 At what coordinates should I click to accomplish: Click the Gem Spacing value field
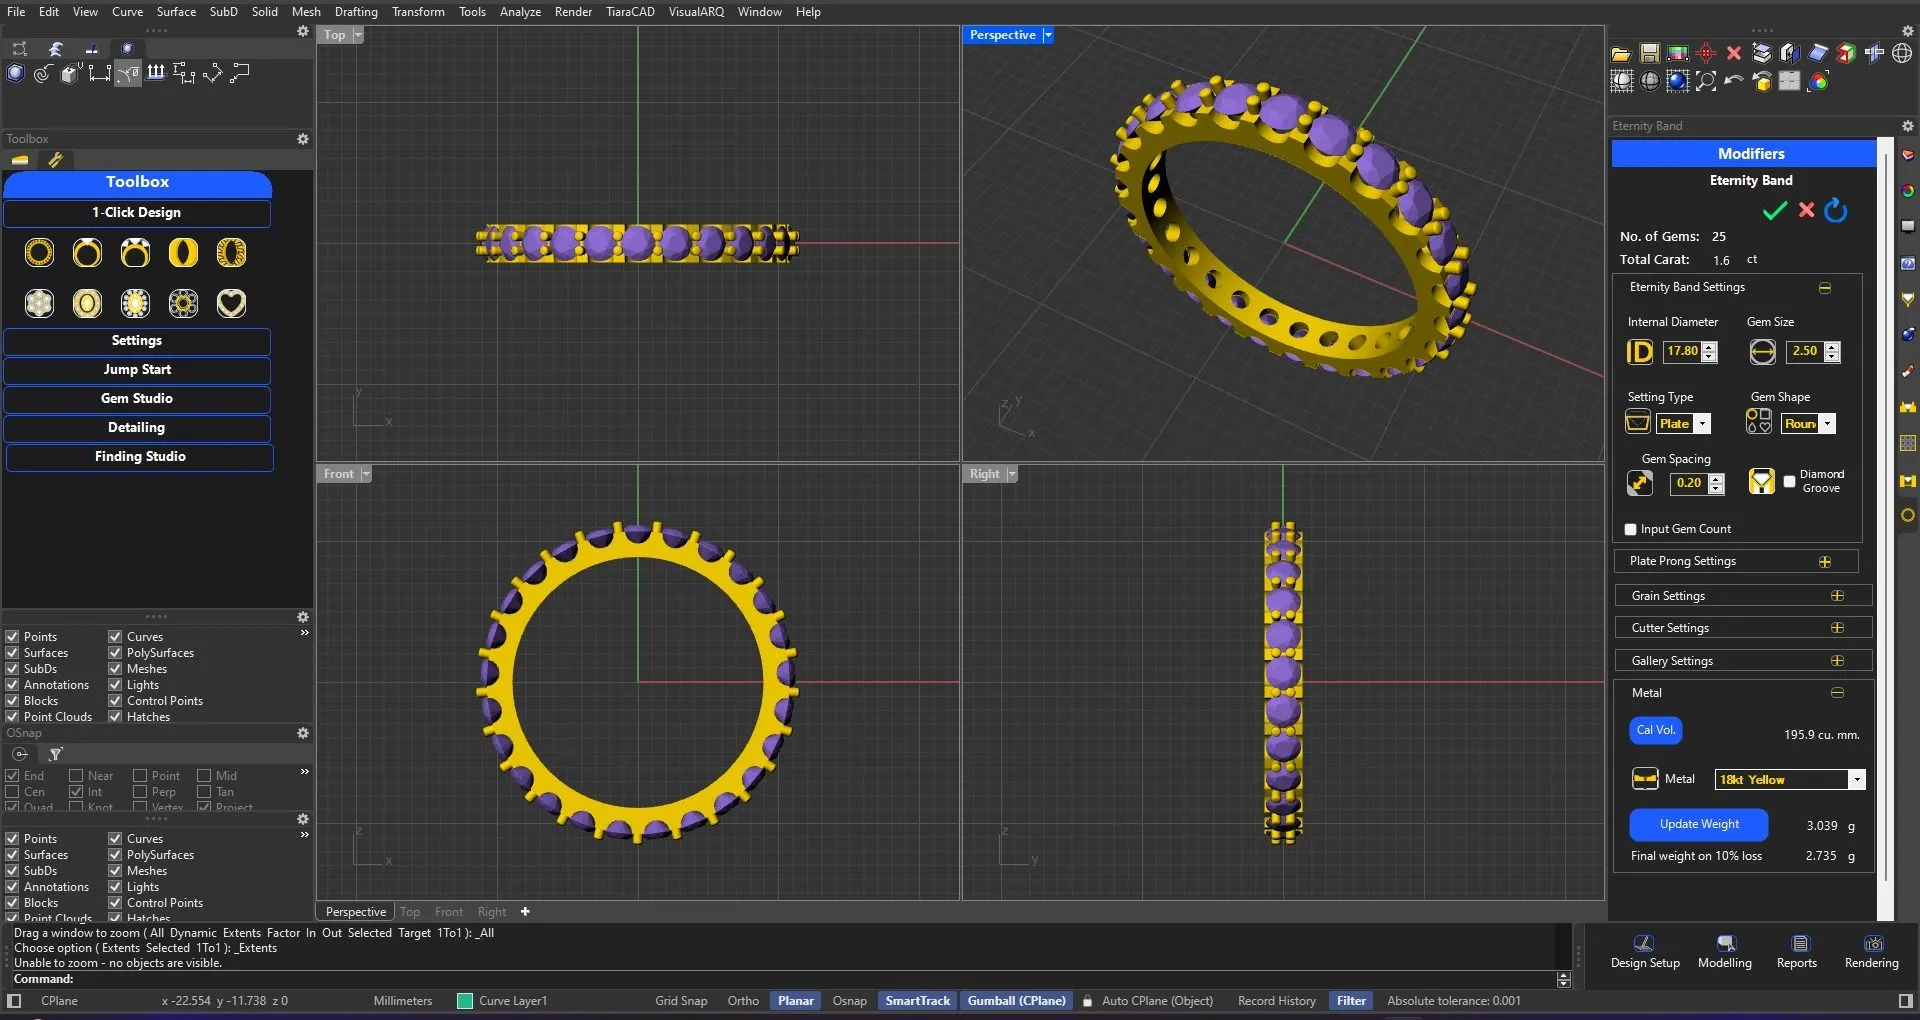point(1689,483)
